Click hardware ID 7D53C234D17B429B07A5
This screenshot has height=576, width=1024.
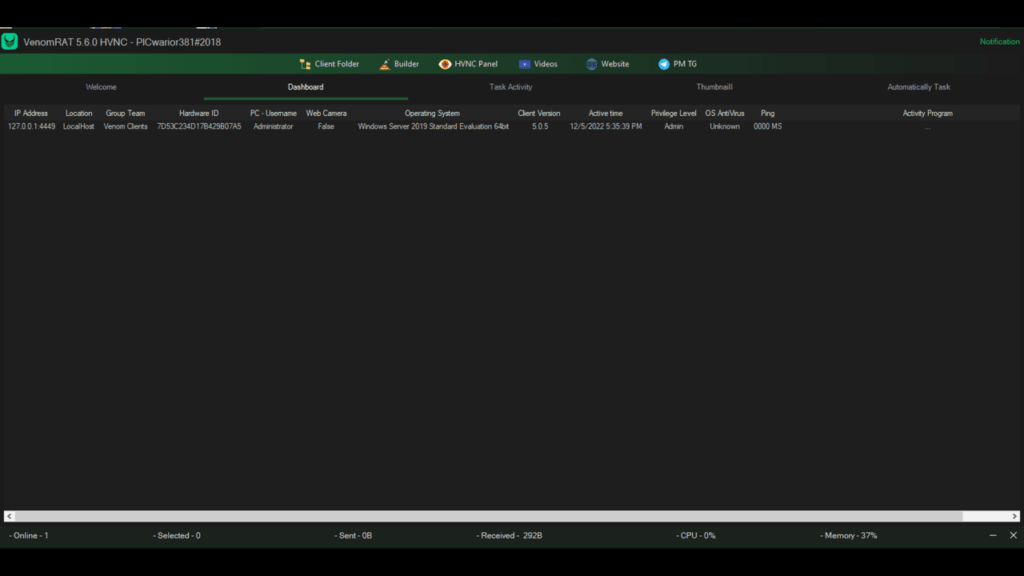coord(199,127)
